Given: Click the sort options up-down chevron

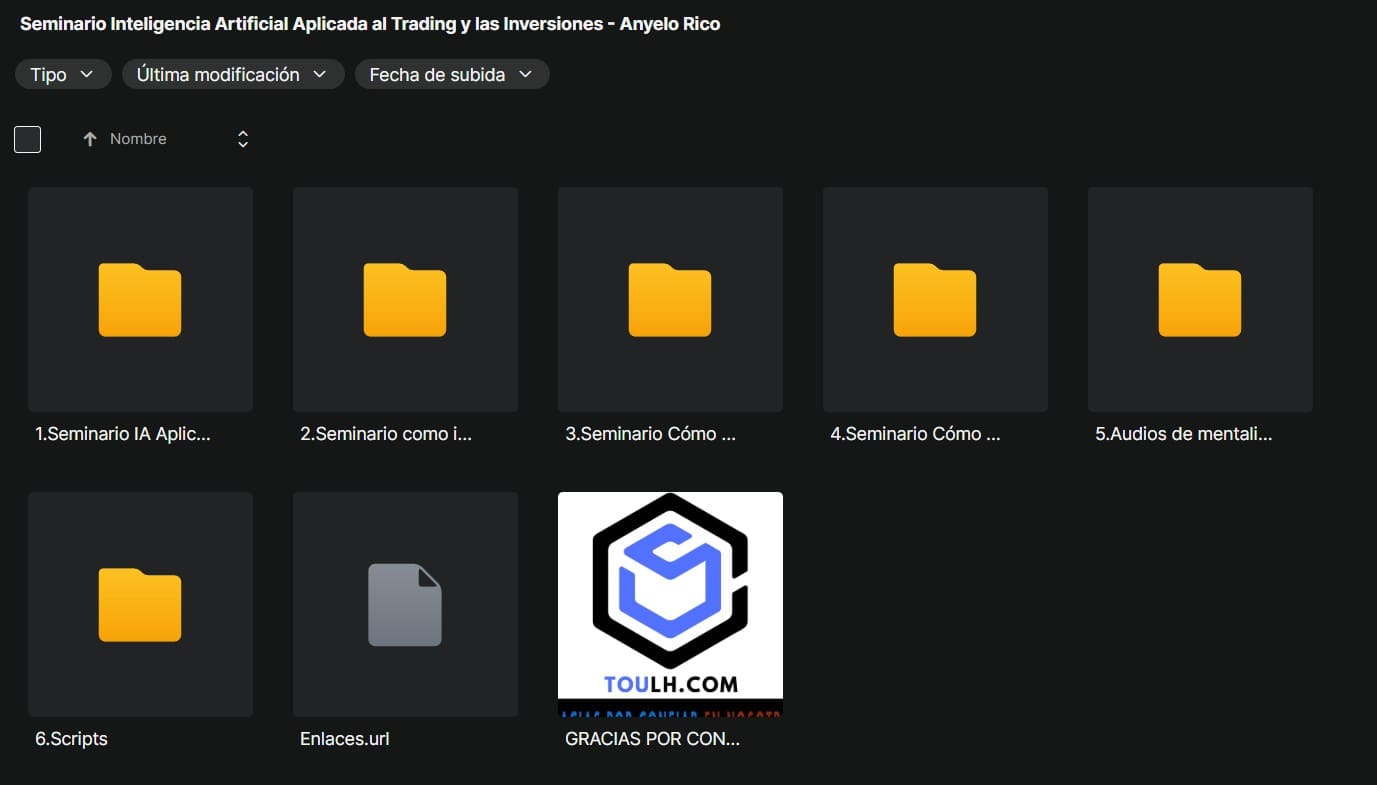Looking at the screenshot, I should click(242, 140).
